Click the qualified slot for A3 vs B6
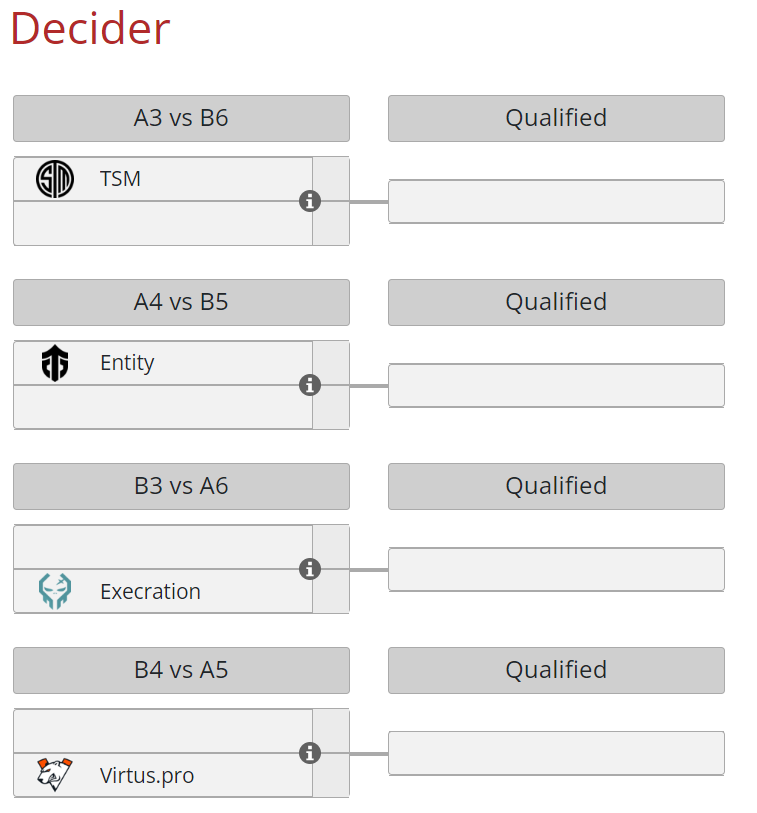This screenshot has width=757, height=813. [x=556, y=201]
